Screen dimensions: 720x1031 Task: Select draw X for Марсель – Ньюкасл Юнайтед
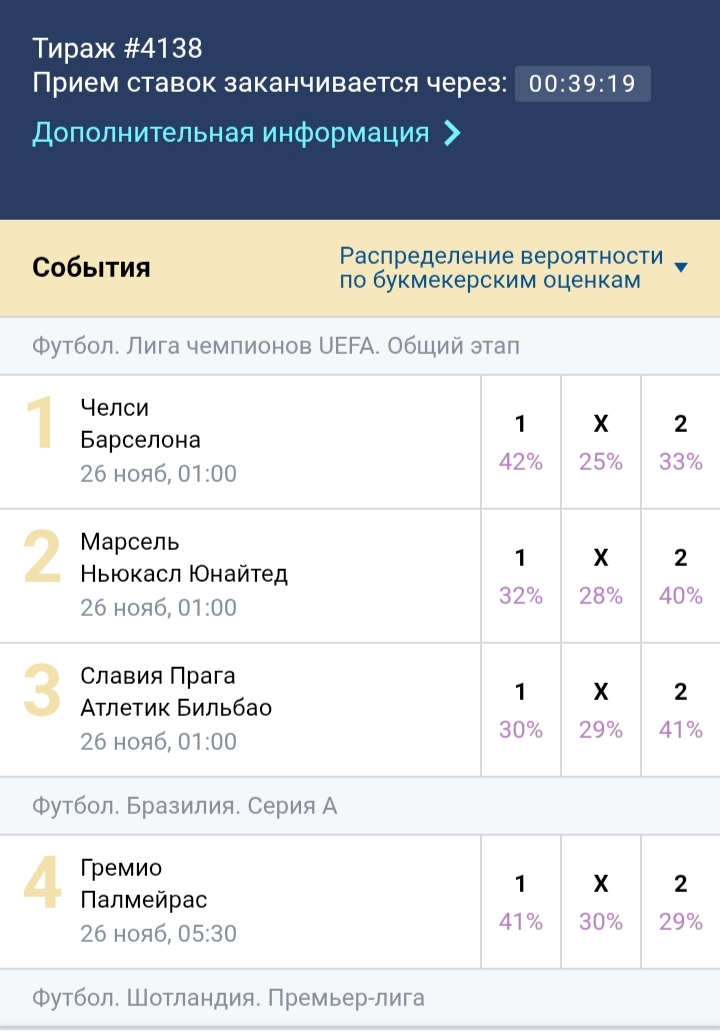[601, 576]
